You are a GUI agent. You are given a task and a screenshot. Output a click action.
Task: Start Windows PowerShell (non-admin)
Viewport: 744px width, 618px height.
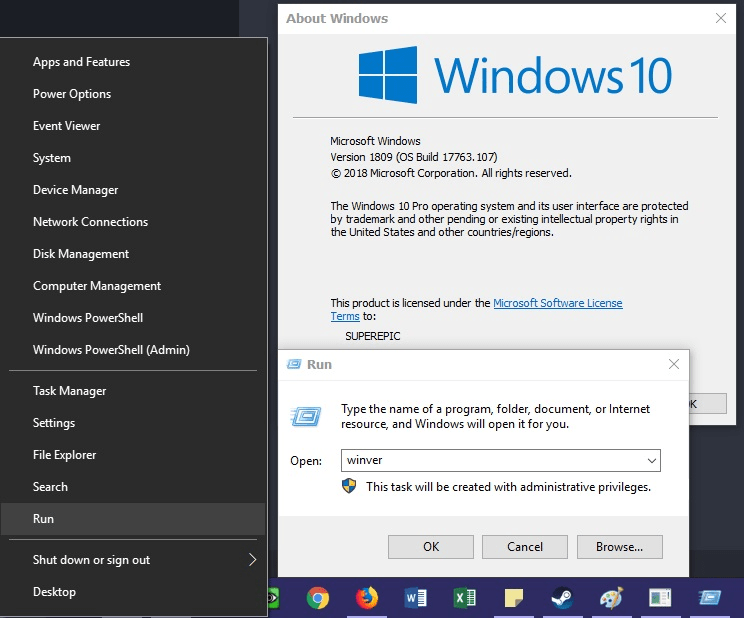click(x=133, y=318)
